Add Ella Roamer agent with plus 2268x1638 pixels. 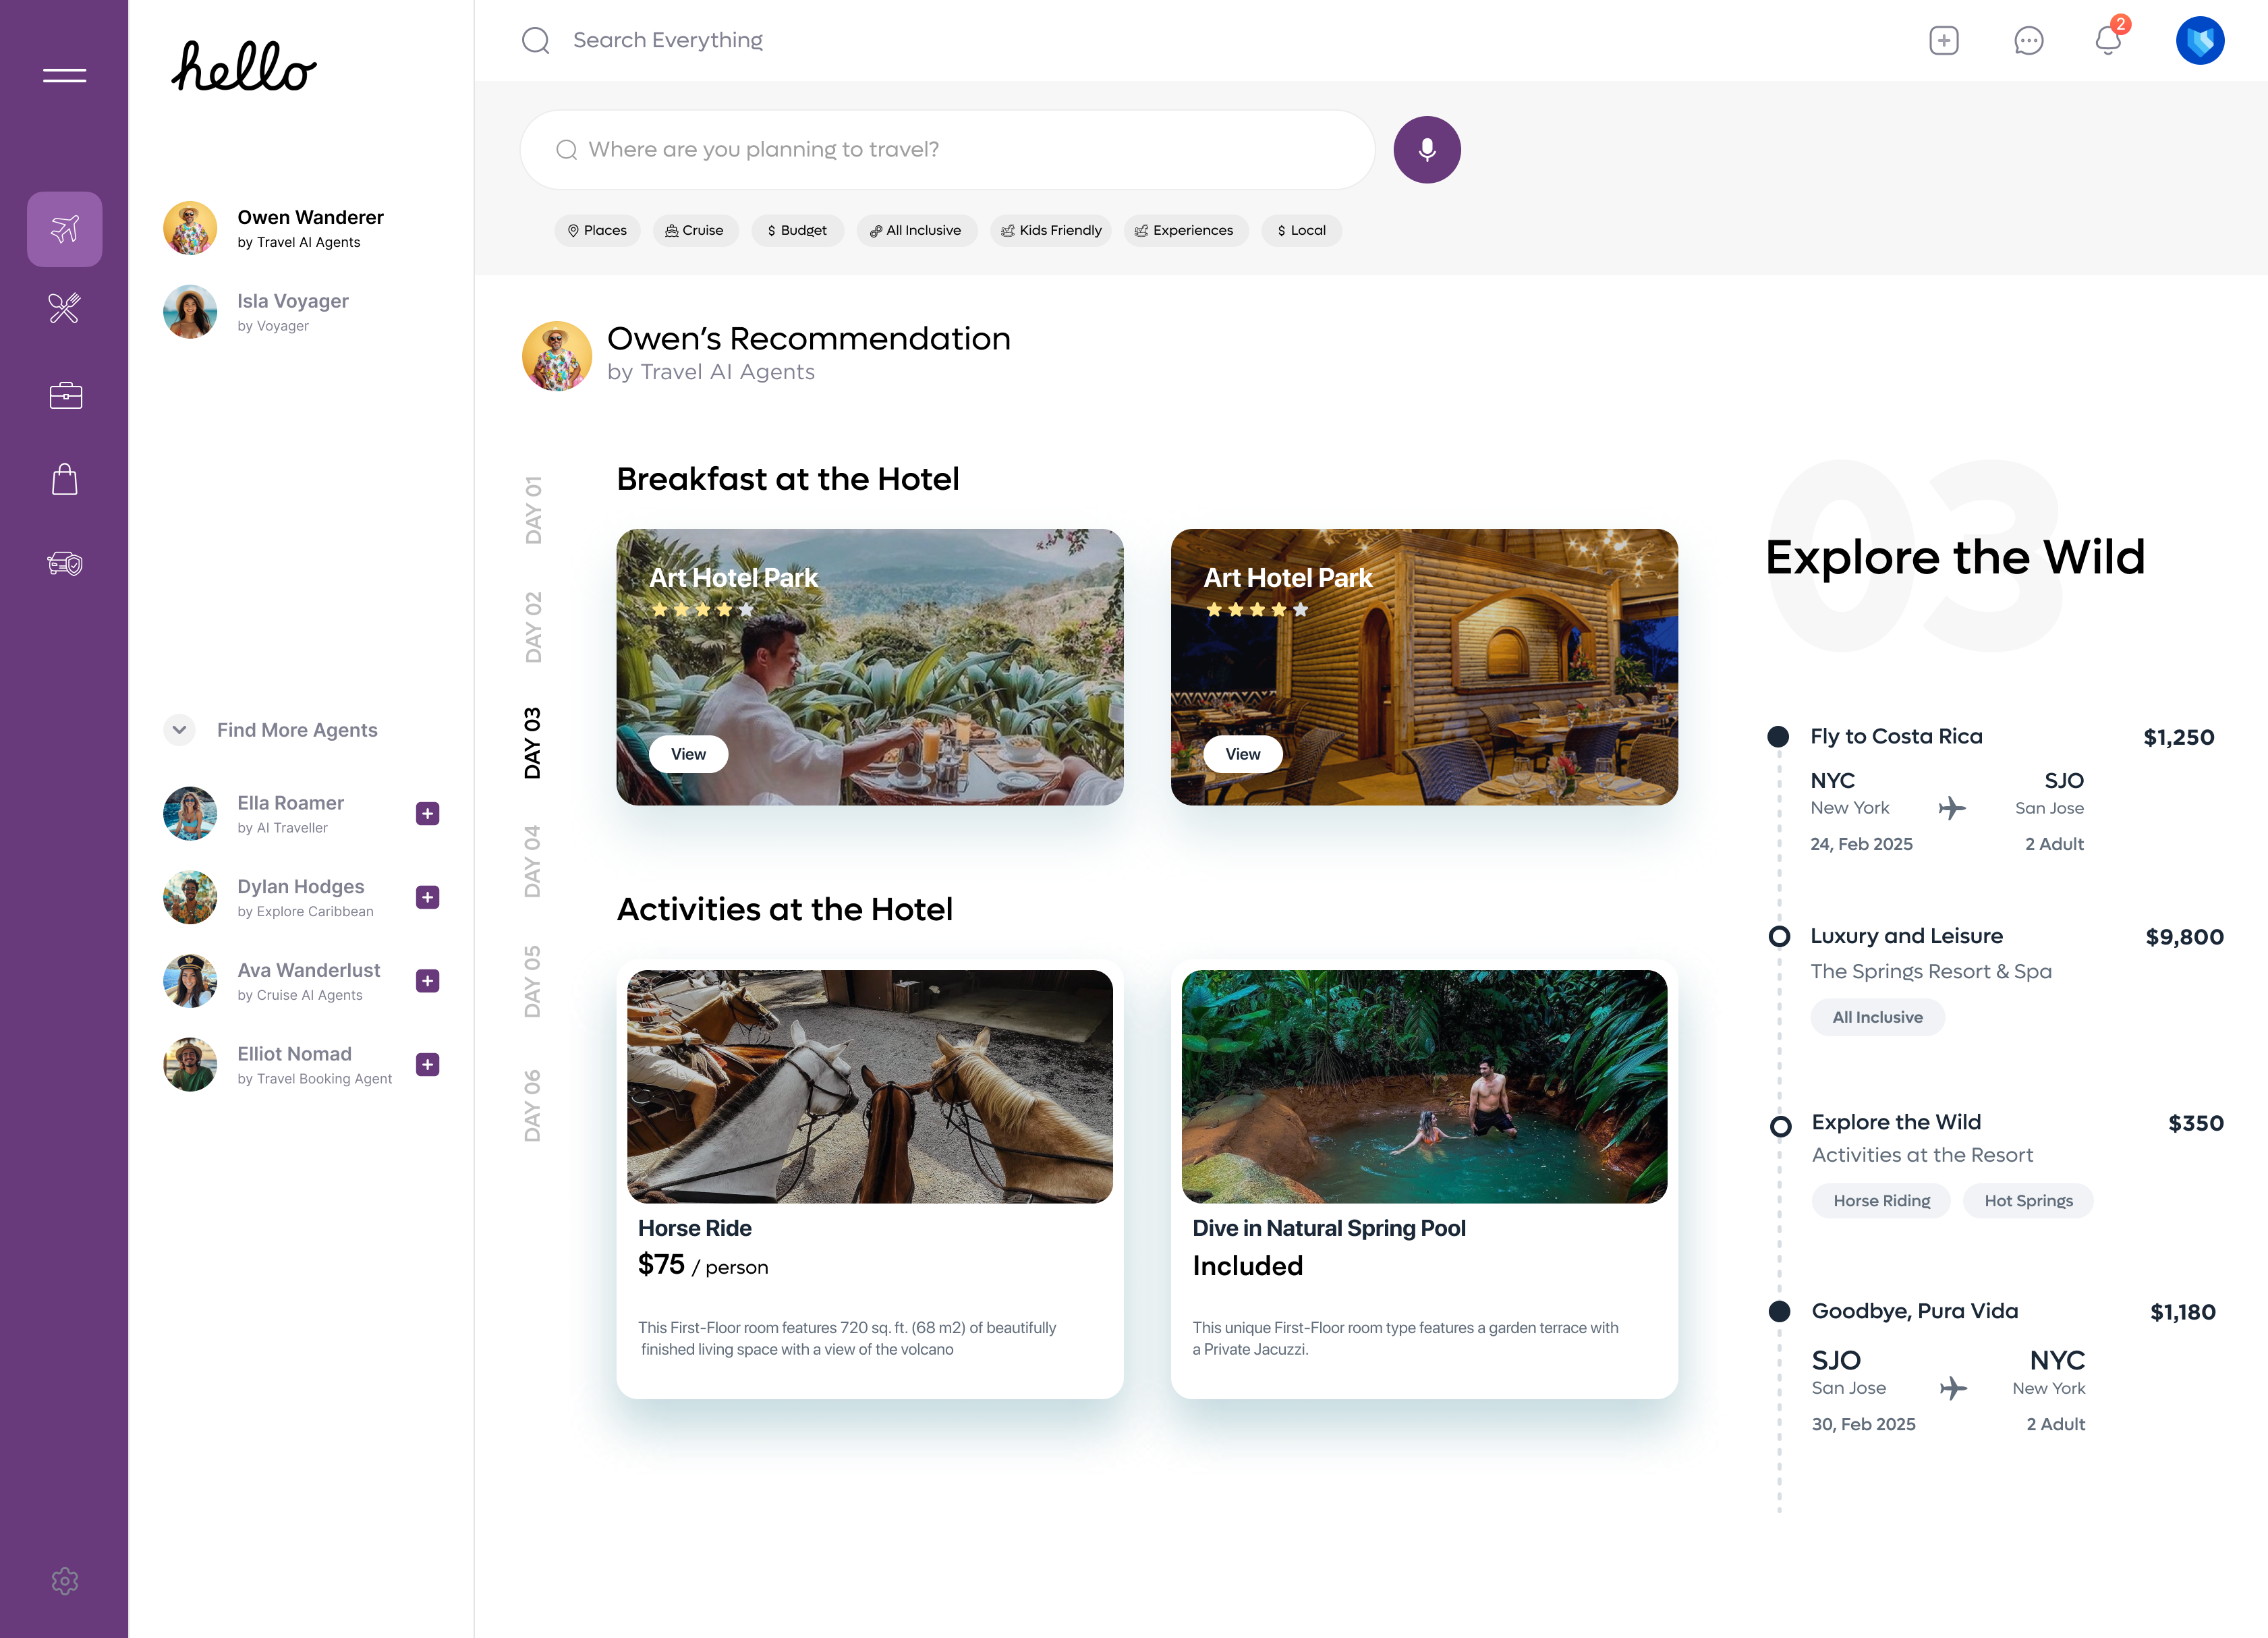427,814
